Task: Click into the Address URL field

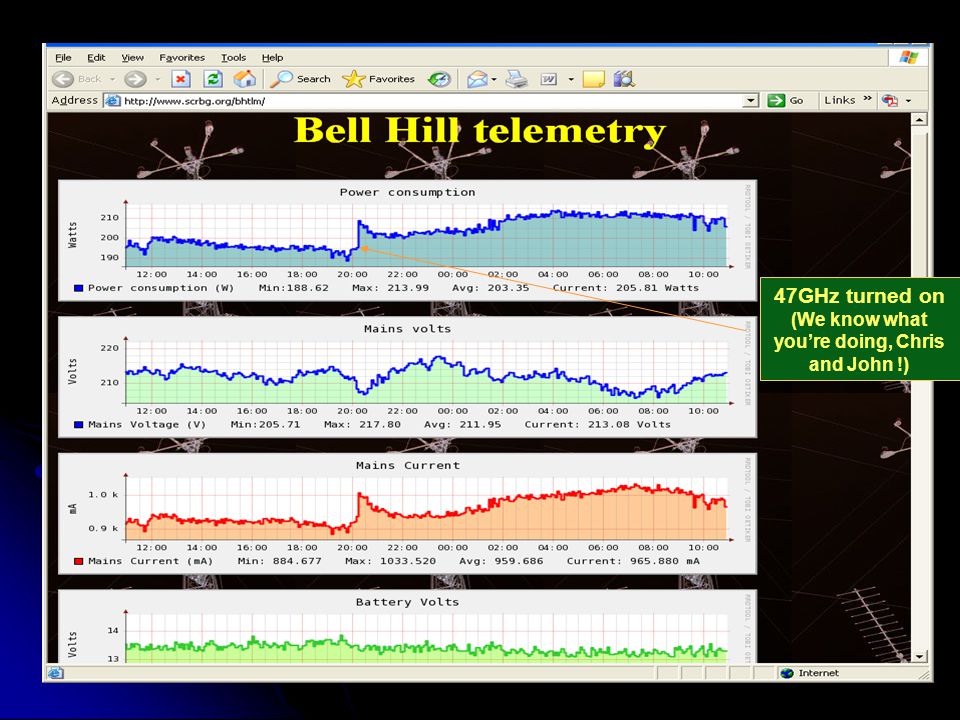Action: point(432,100)
